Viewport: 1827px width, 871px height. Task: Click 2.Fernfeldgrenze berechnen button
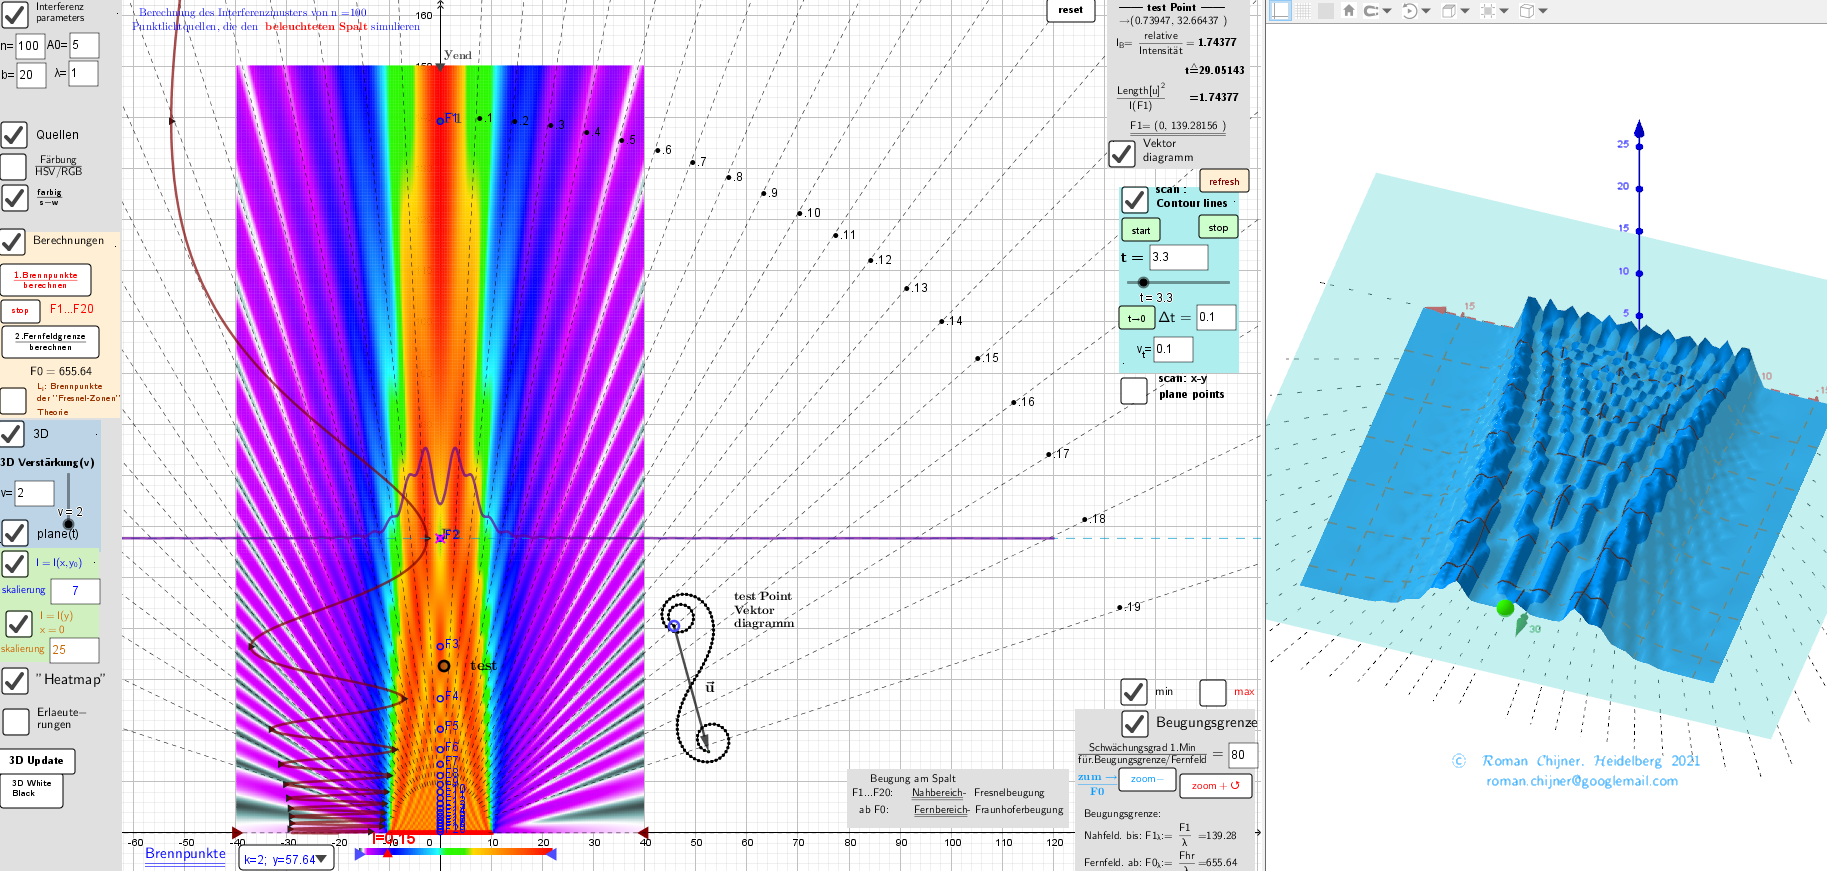pyautogui.click(x=50, y=342)
